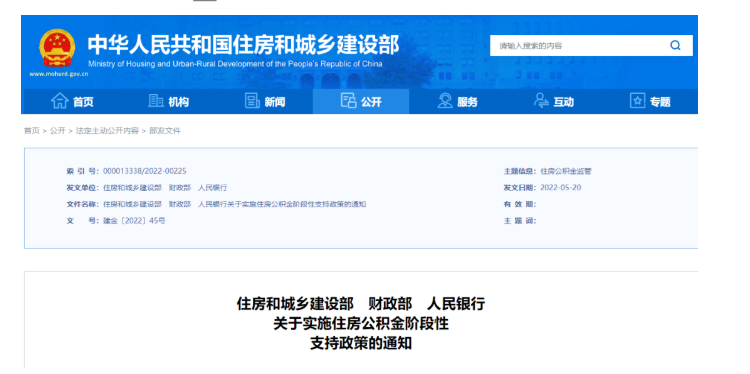Click the site title 中华人民共和国住房和城乡建设部

243,45
